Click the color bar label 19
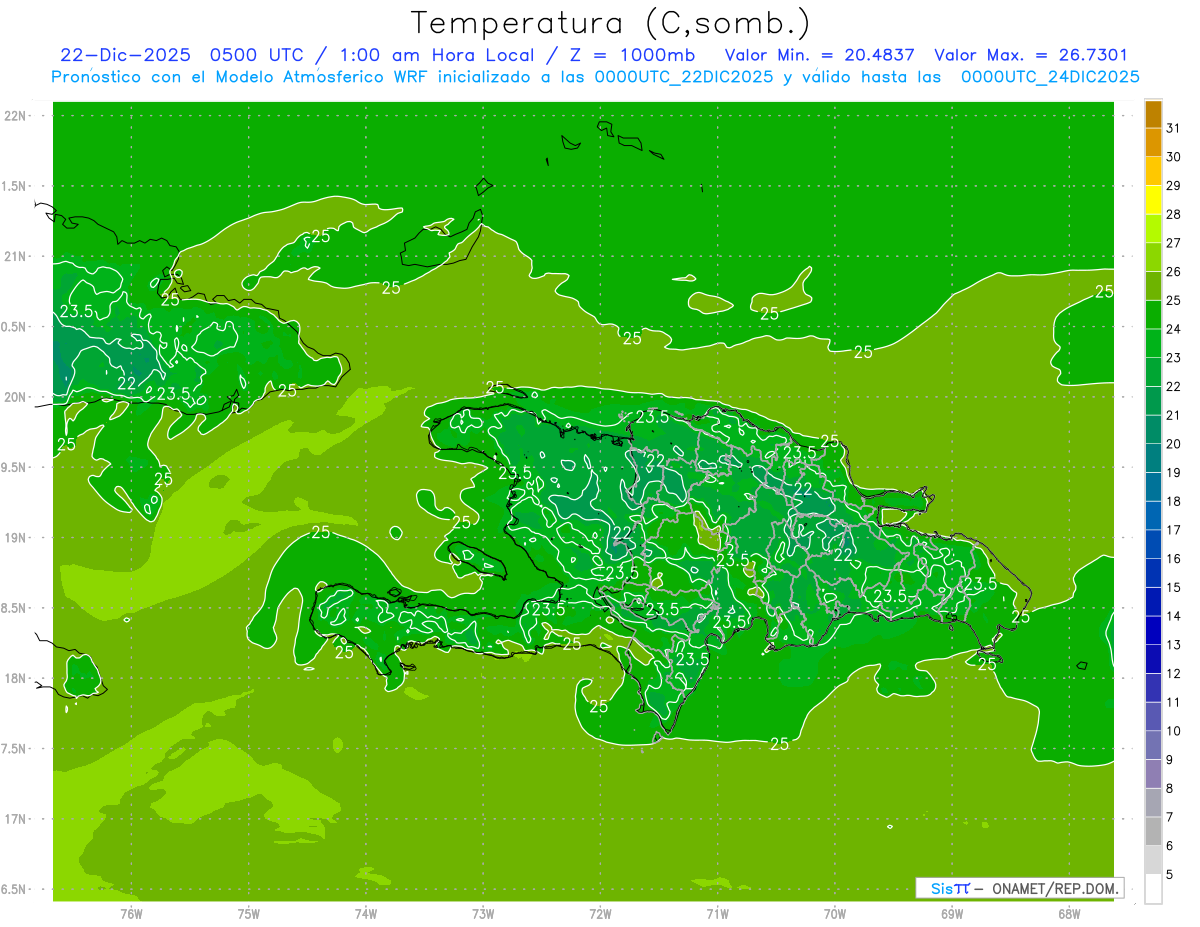 coord(1173,472)
